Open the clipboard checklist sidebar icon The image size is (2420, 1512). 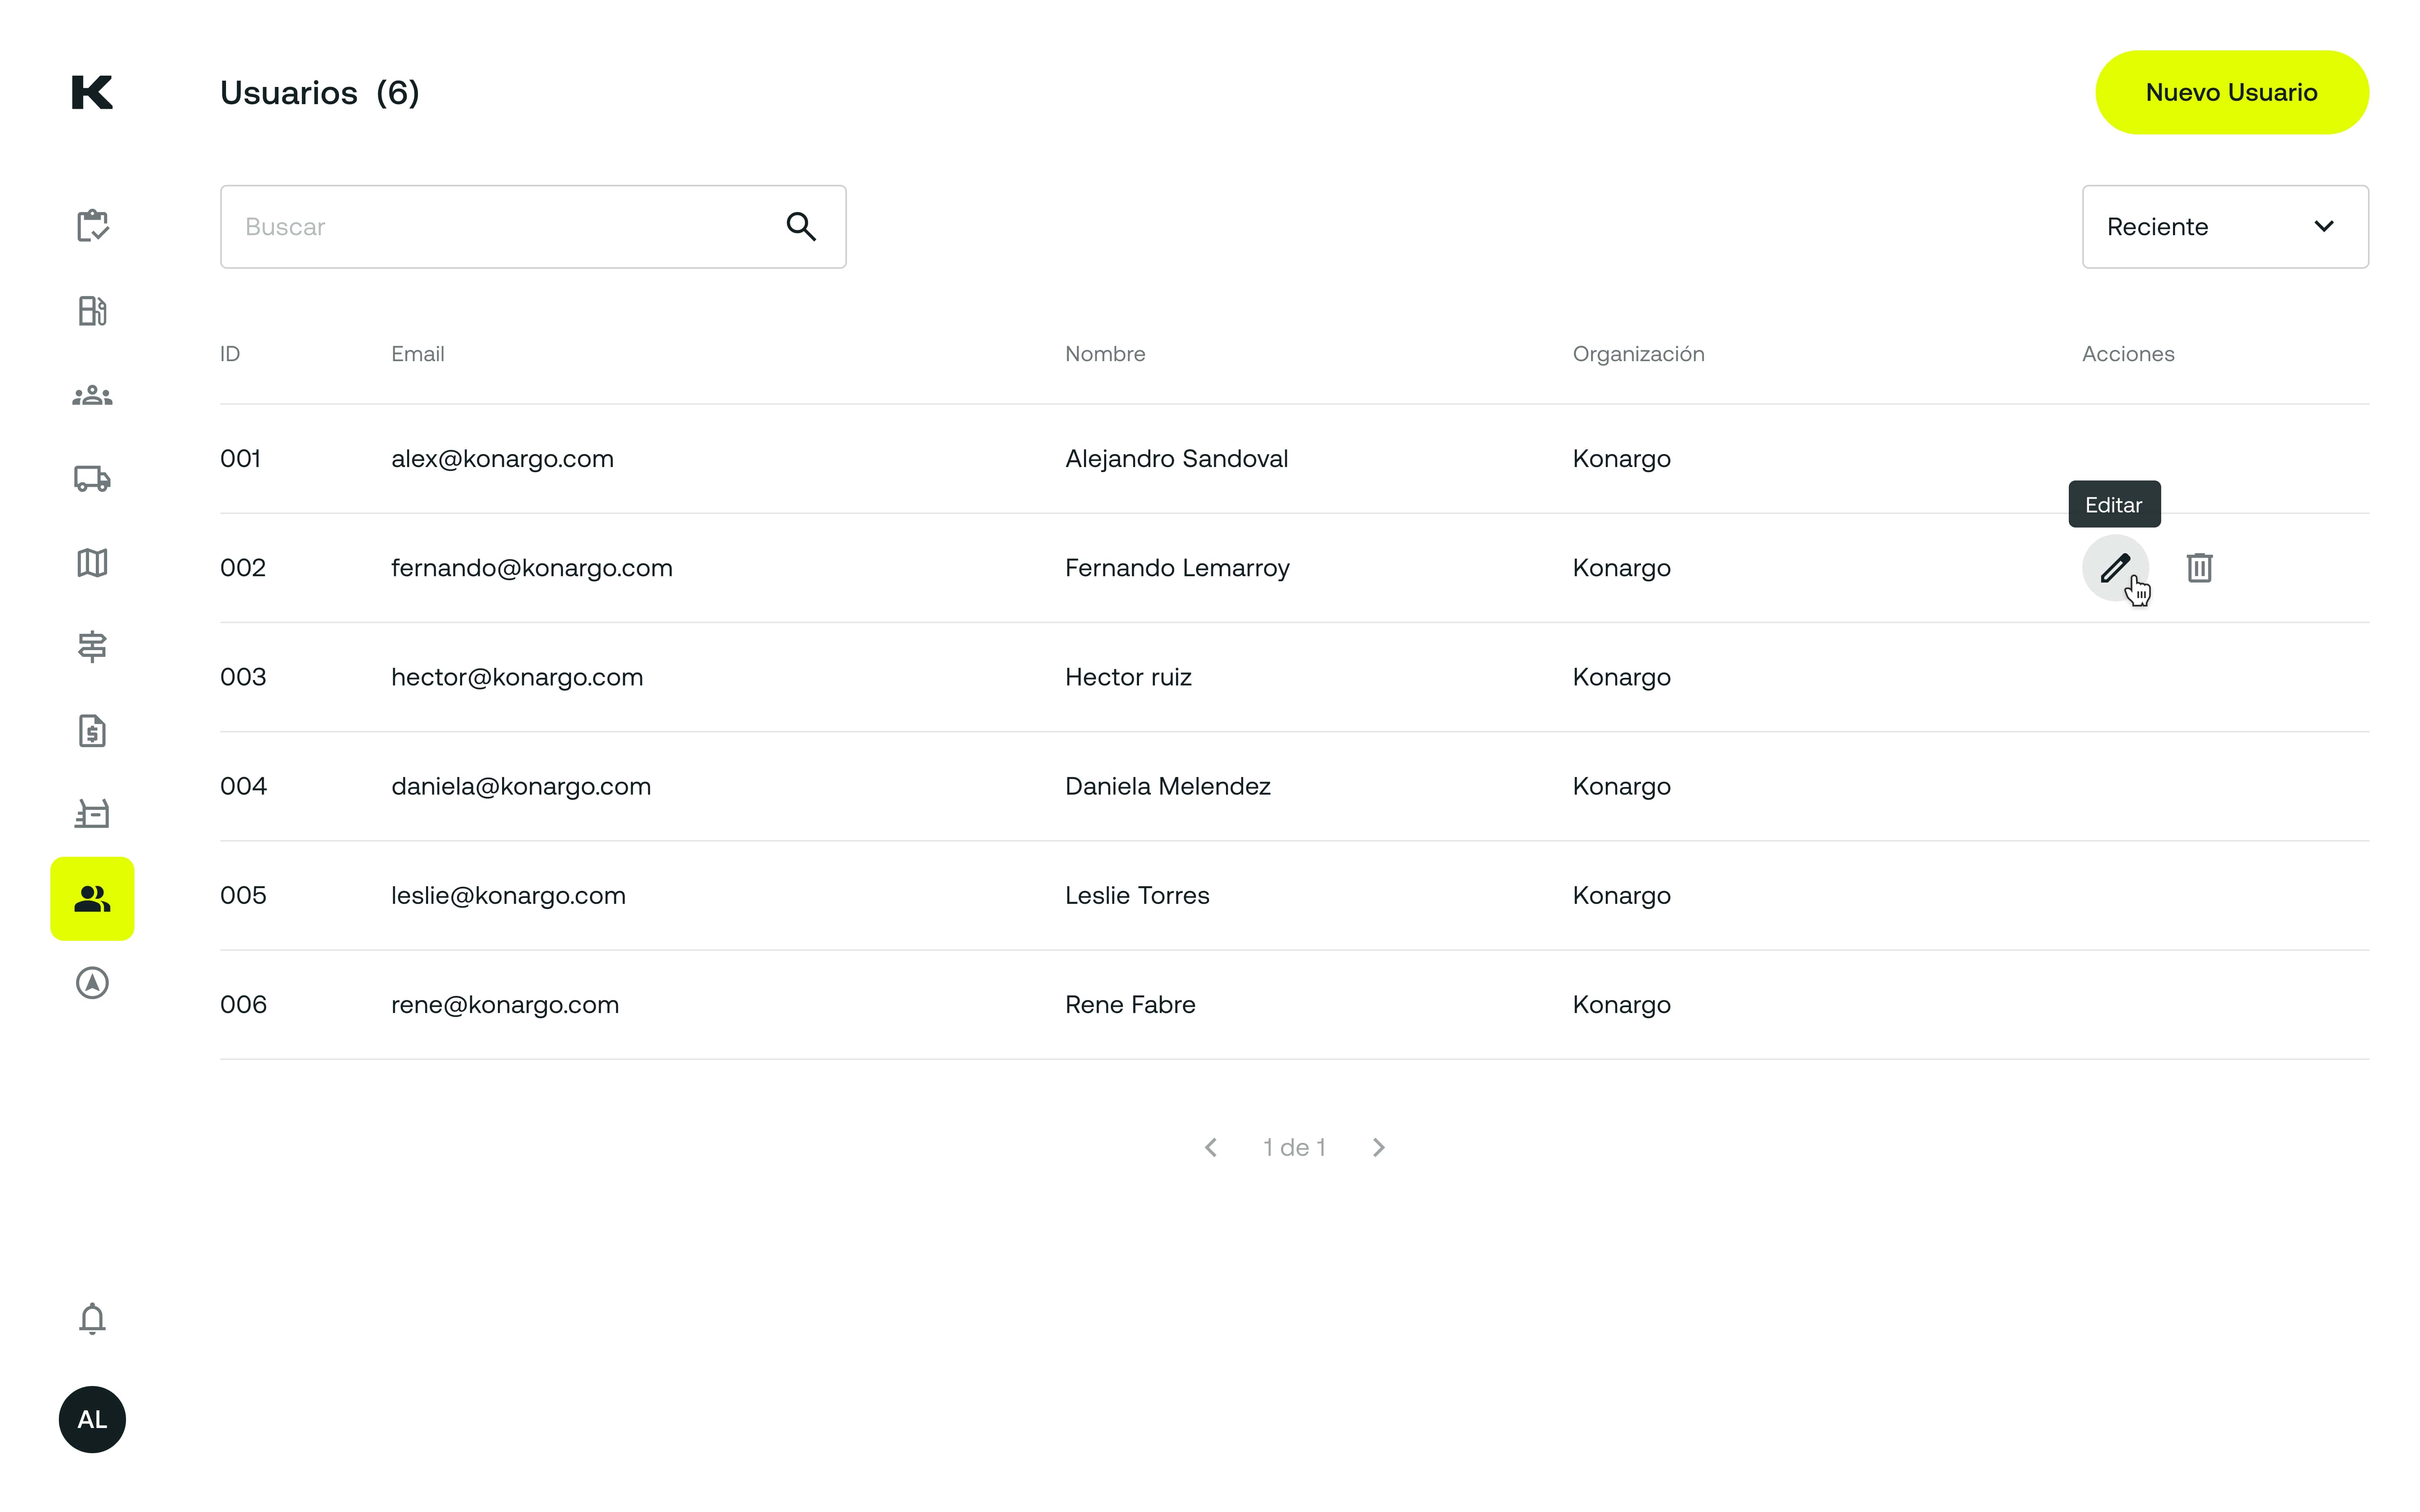(92, 226)
